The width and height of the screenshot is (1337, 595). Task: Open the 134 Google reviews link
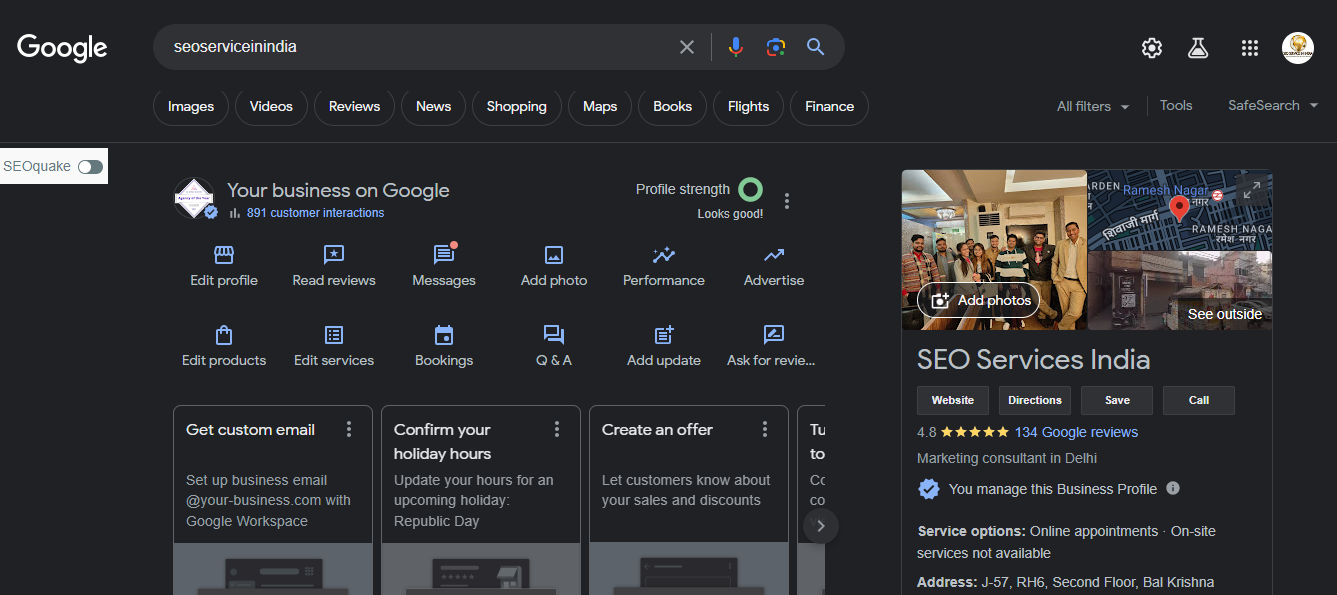click(x=1076, y=432)
